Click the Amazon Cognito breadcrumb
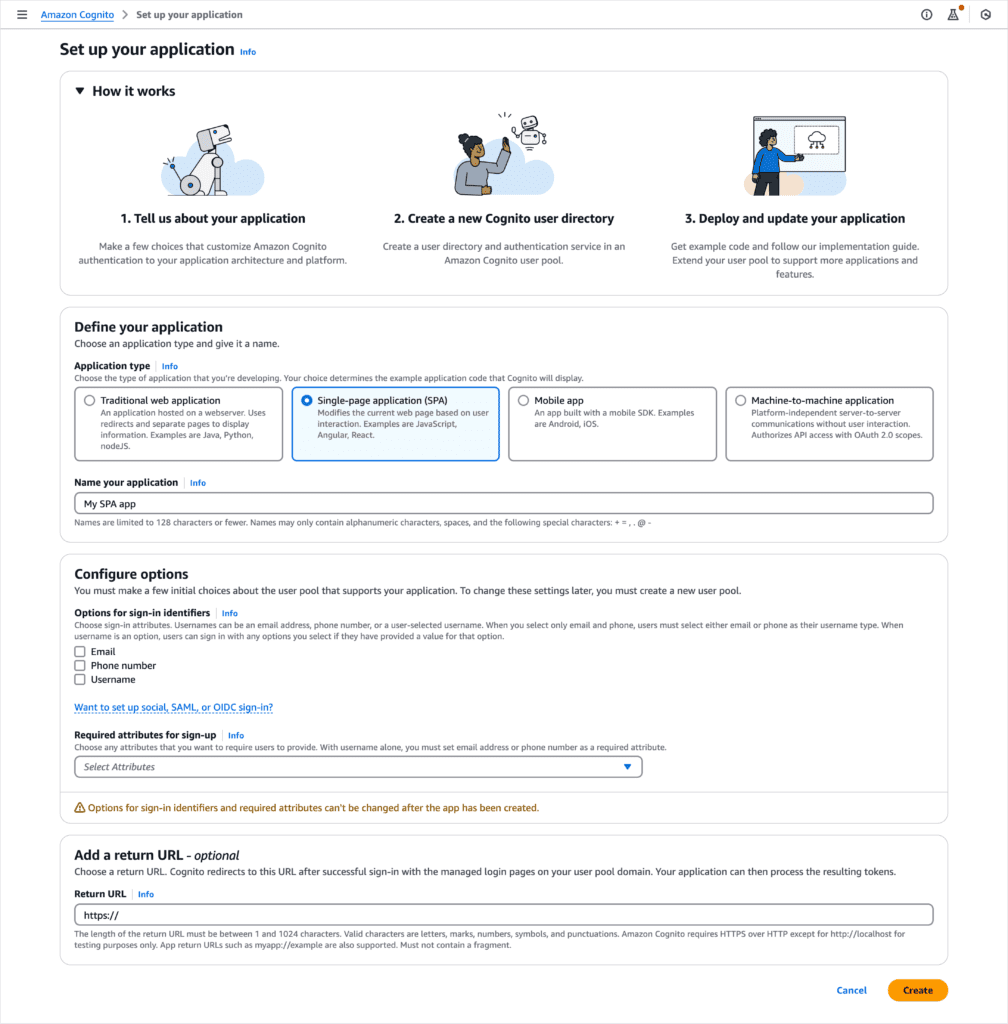 77,14
